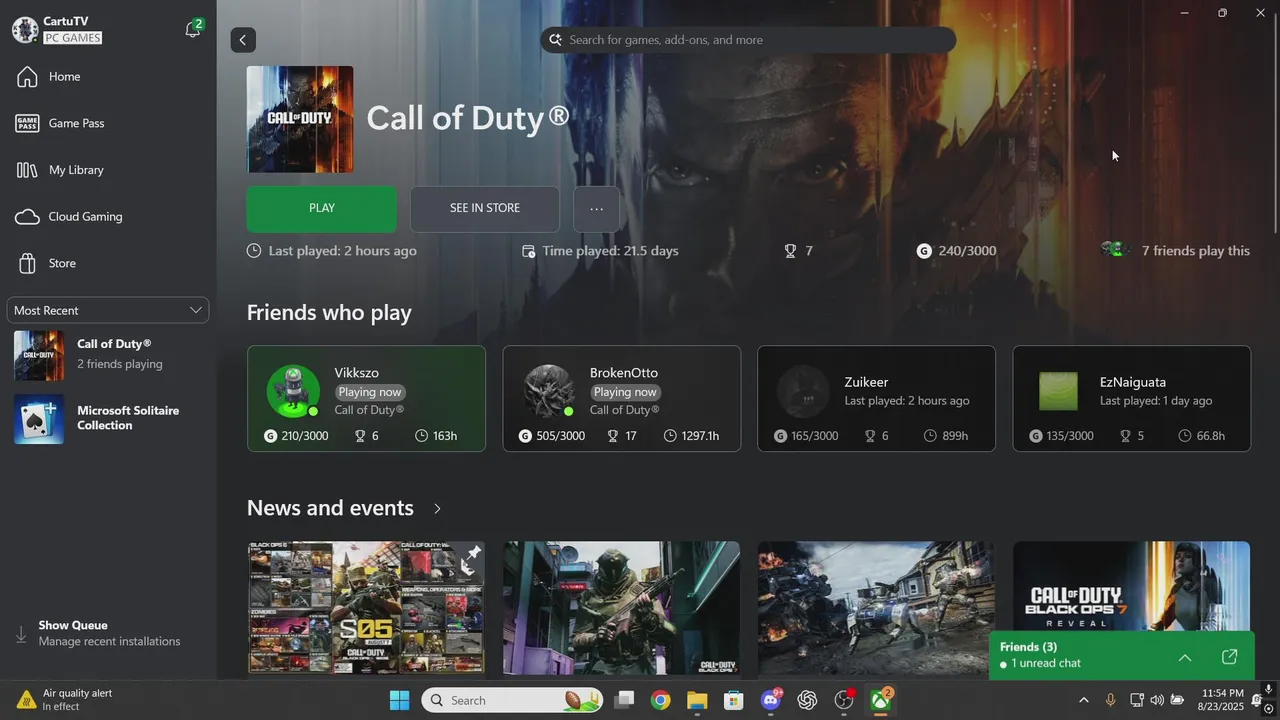1280x720 pixels.
Task: Open the robot dog news thumbnail
Action: (x=877, y=608)
